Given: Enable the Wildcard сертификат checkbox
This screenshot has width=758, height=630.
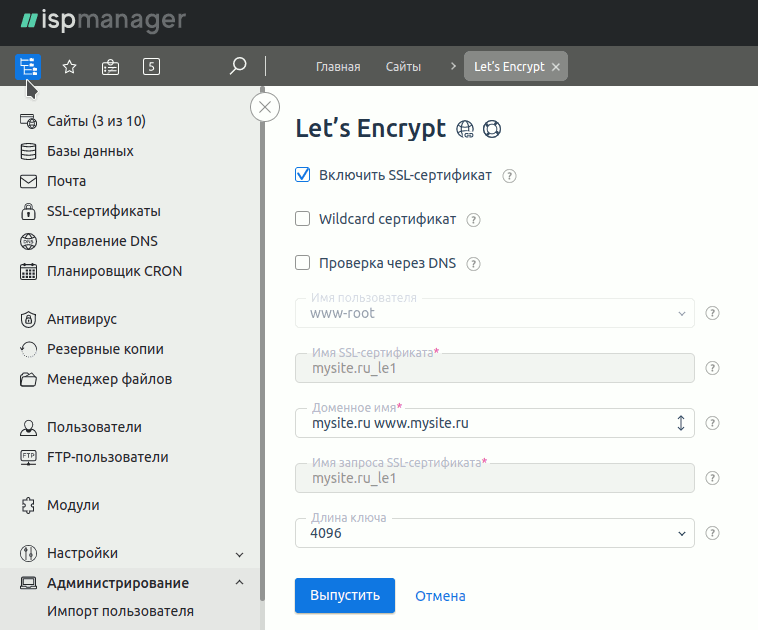Looking at the screenshot, I should tap(303, 219).
